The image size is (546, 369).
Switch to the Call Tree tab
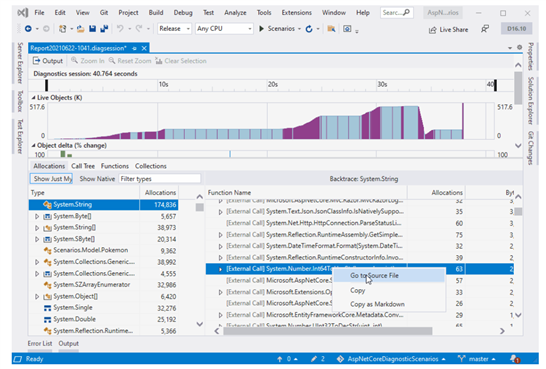click(x=83, y=166)
